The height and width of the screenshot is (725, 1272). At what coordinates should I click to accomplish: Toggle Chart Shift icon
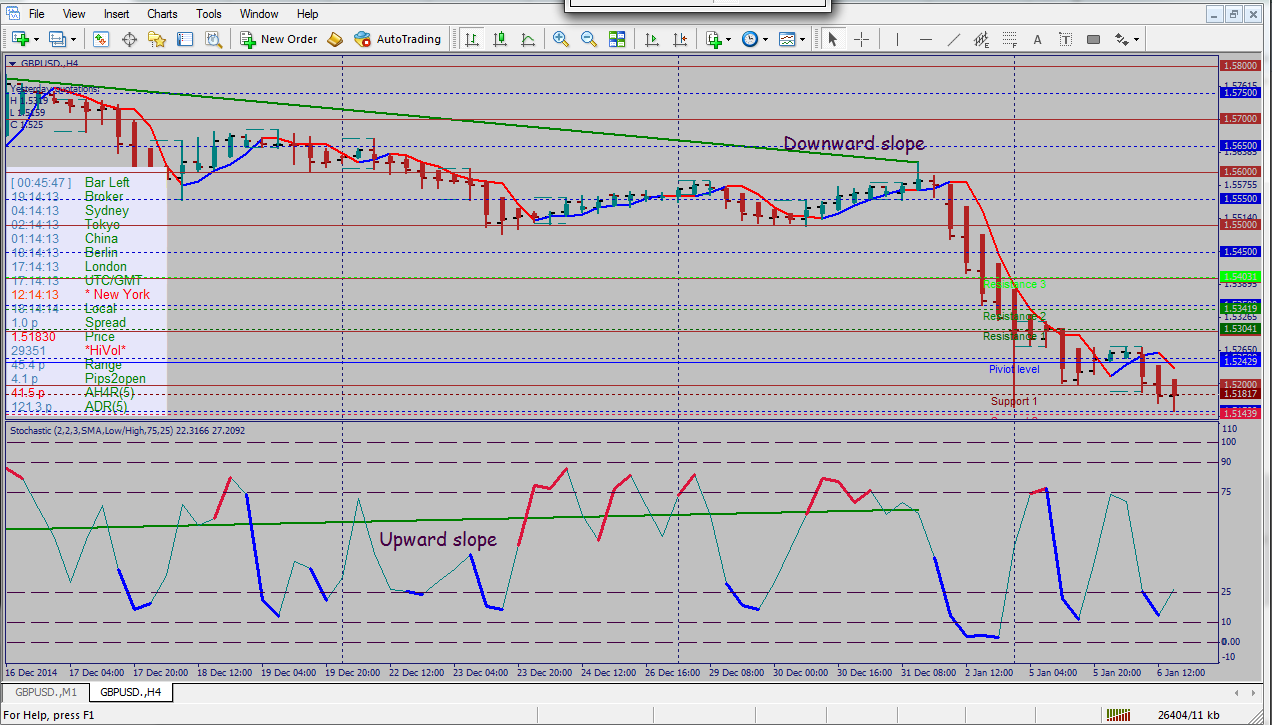pyautogui.click(x=680, y=39)
